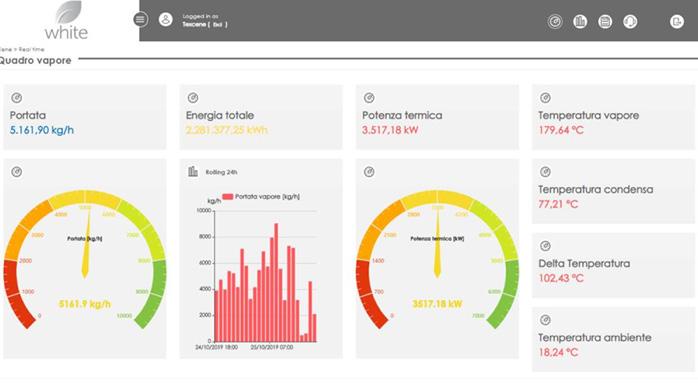Click the Energia totale kWh value
The height and width of the screenshot is (389, 698).
coord(226,130)
